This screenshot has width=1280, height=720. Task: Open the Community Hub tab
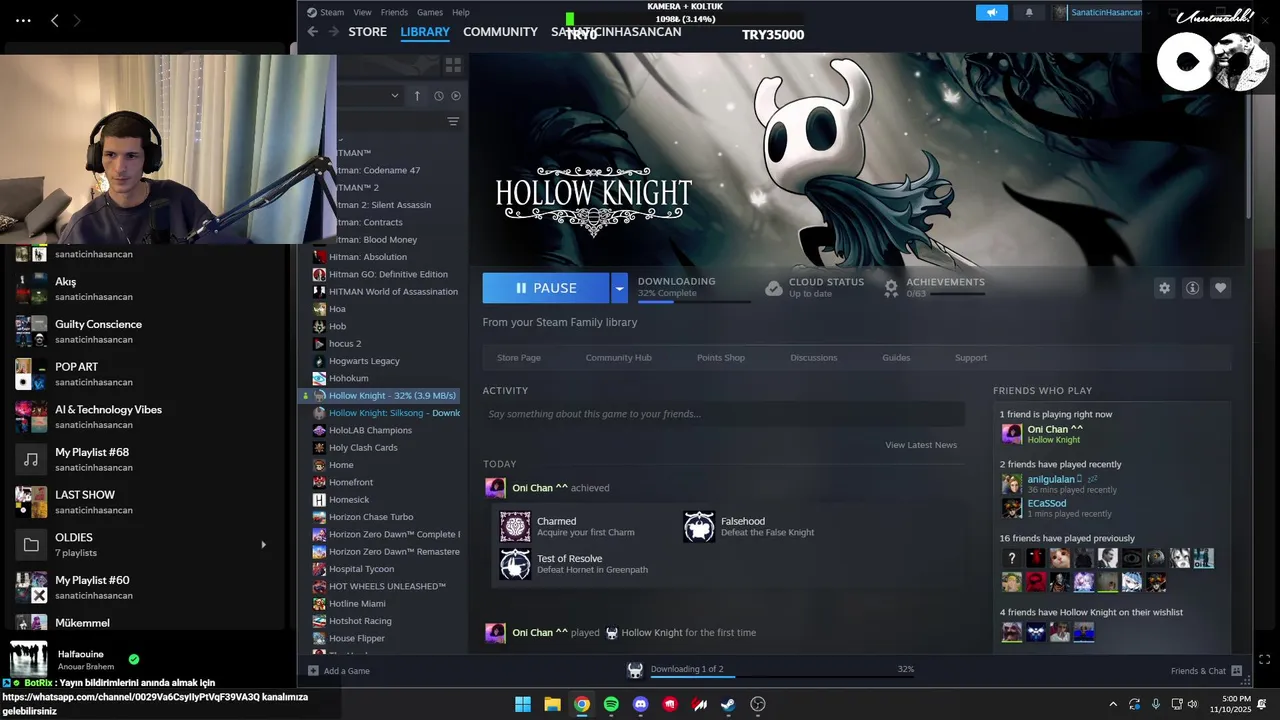coord(618,358)
